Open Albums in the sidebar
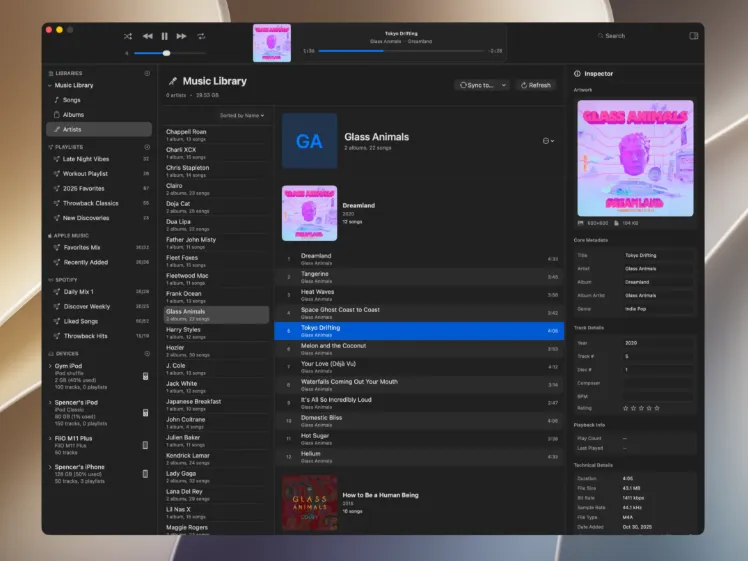Screen dimensions: 748x561 click(99, 114)
